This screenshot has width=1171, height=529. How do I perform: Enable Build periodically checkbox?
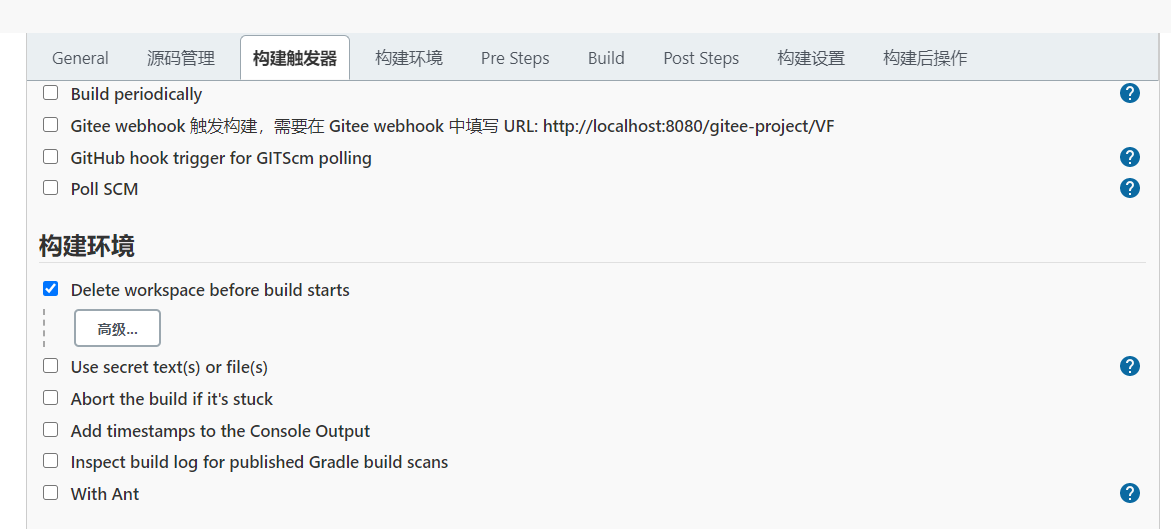pos(51,93)
